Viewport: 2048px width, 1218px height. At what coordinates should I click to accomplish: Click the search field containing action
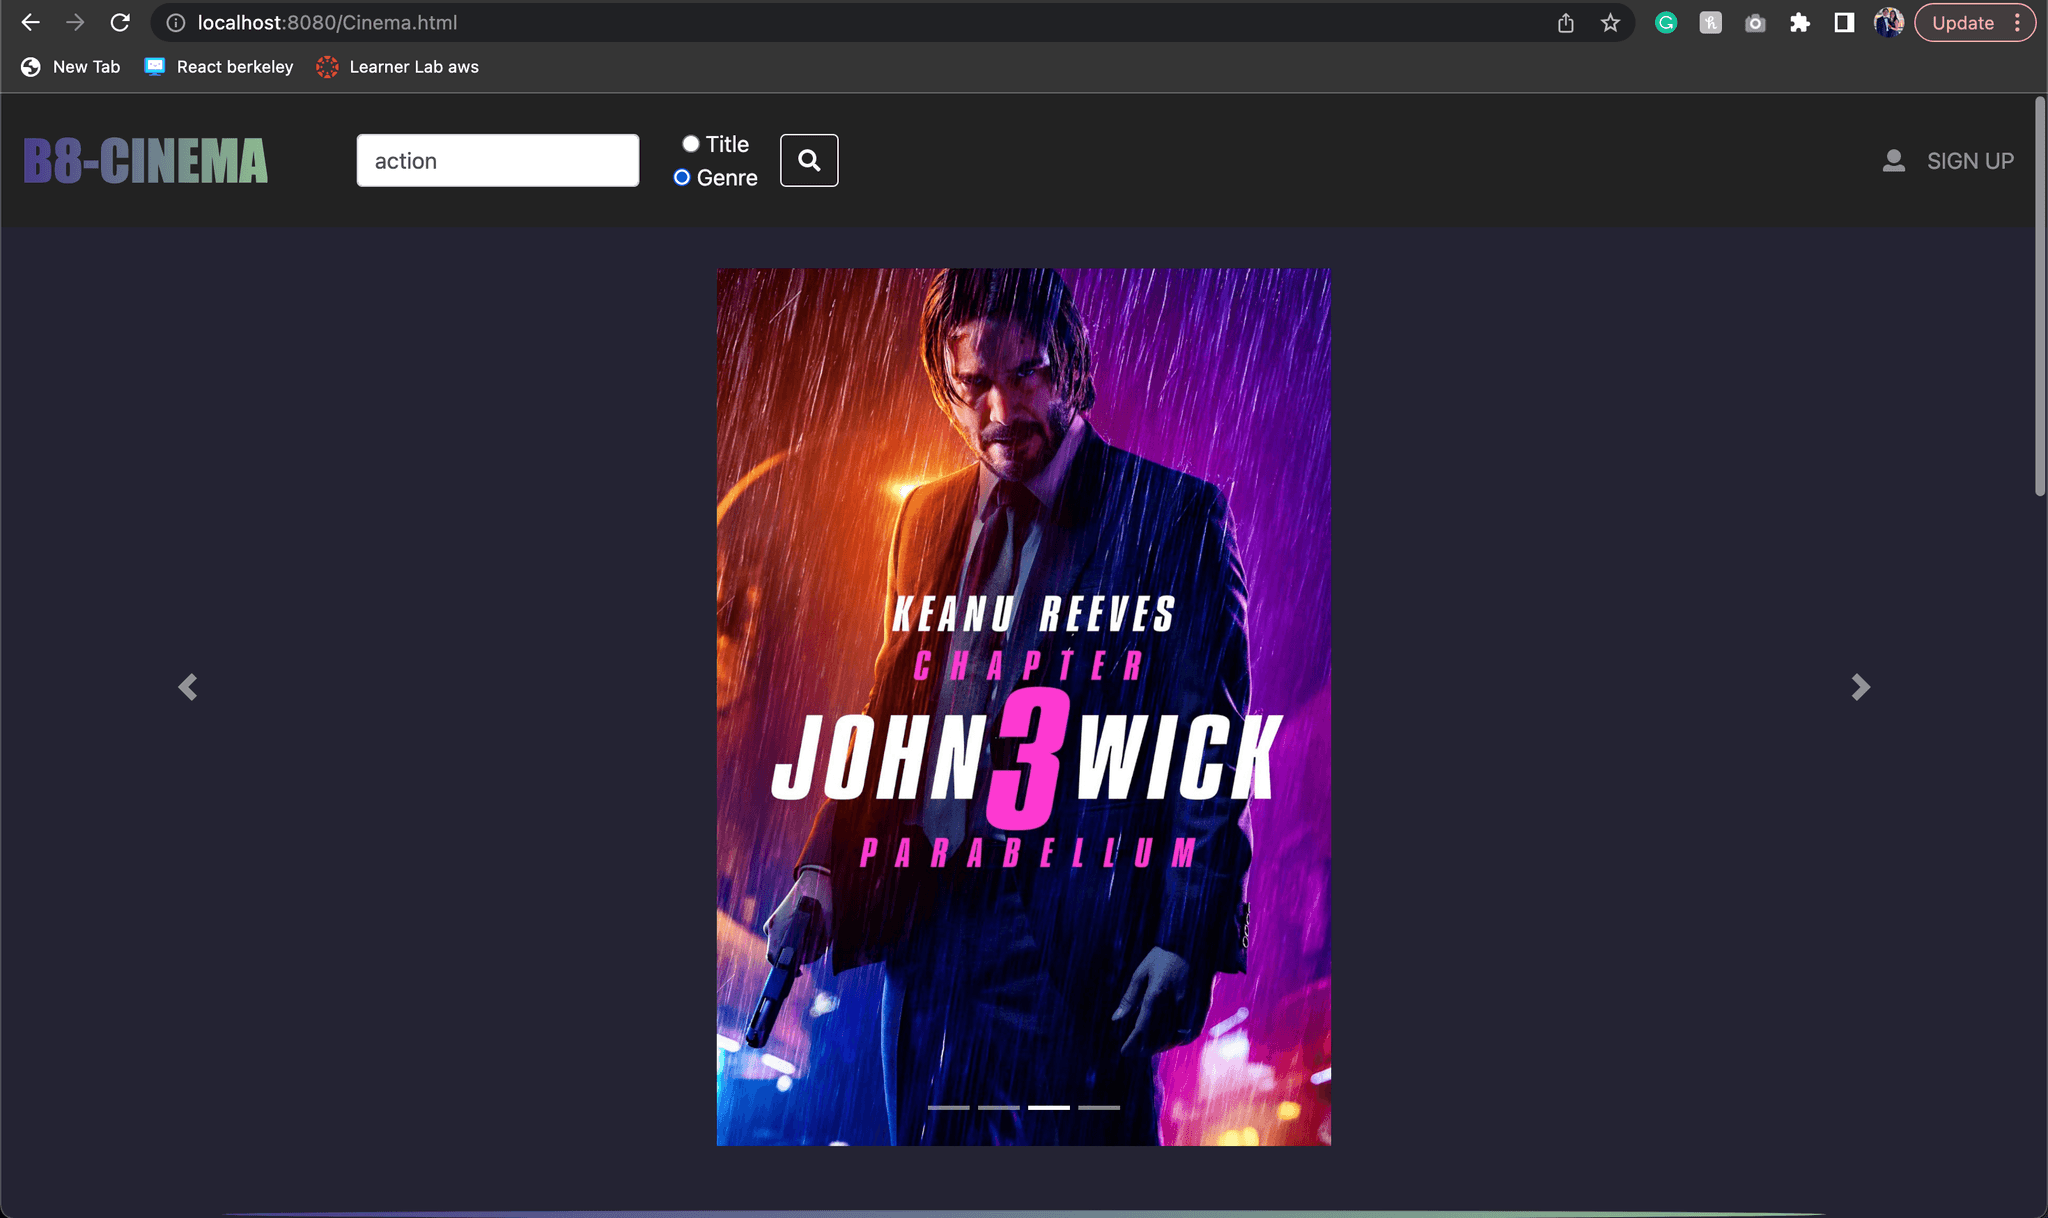tap(498, 160)
